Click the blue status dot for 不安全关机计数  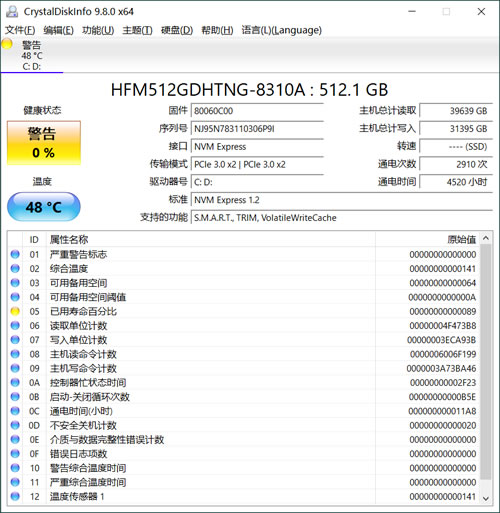click(x=15, y=425)
